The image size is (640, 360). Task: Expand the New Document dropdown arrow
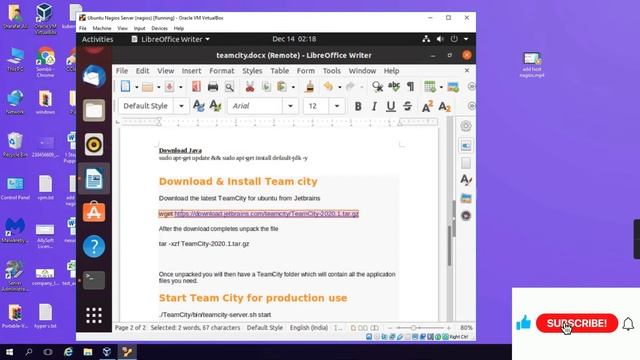(137, 87)
